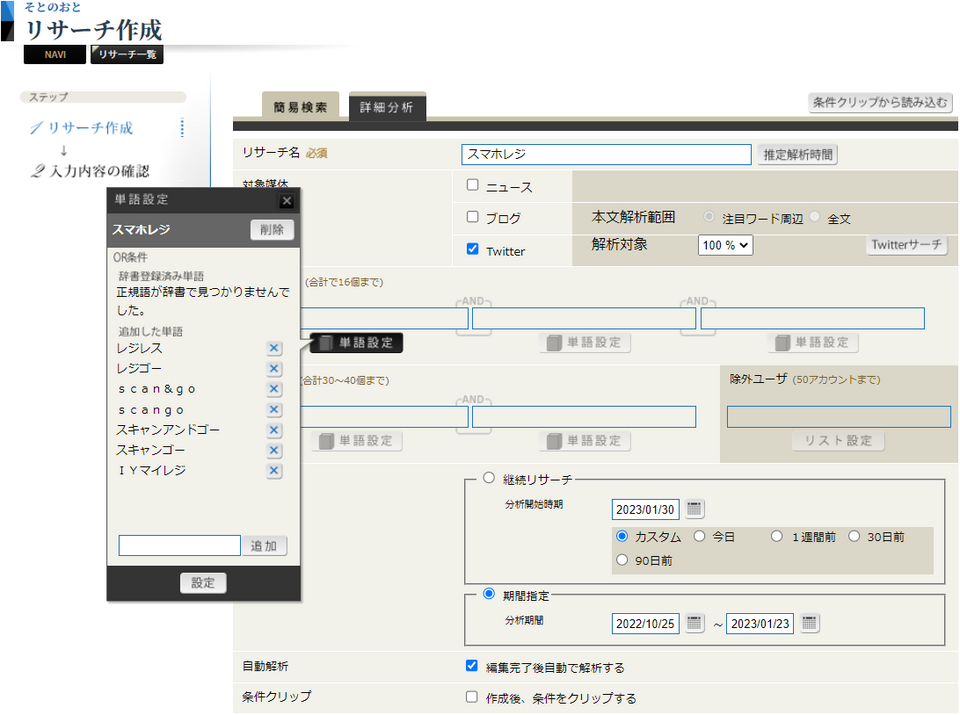This screenshot has width=960, height=715.
Task: Choose the 1週間前 radio option
Action: (777, 537)
